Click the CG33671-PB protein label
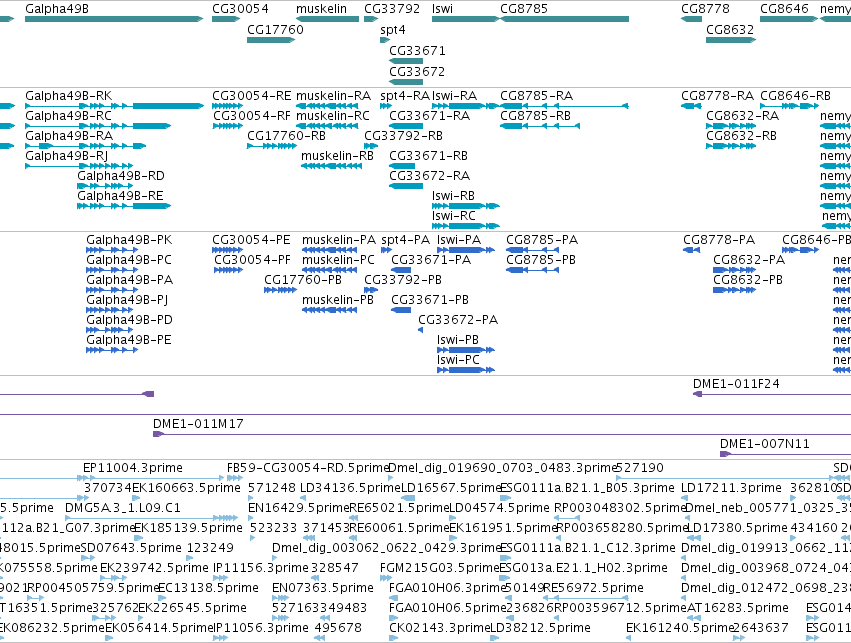The width and height of the screenshot is (851, 643). click(x=430, y=300)
